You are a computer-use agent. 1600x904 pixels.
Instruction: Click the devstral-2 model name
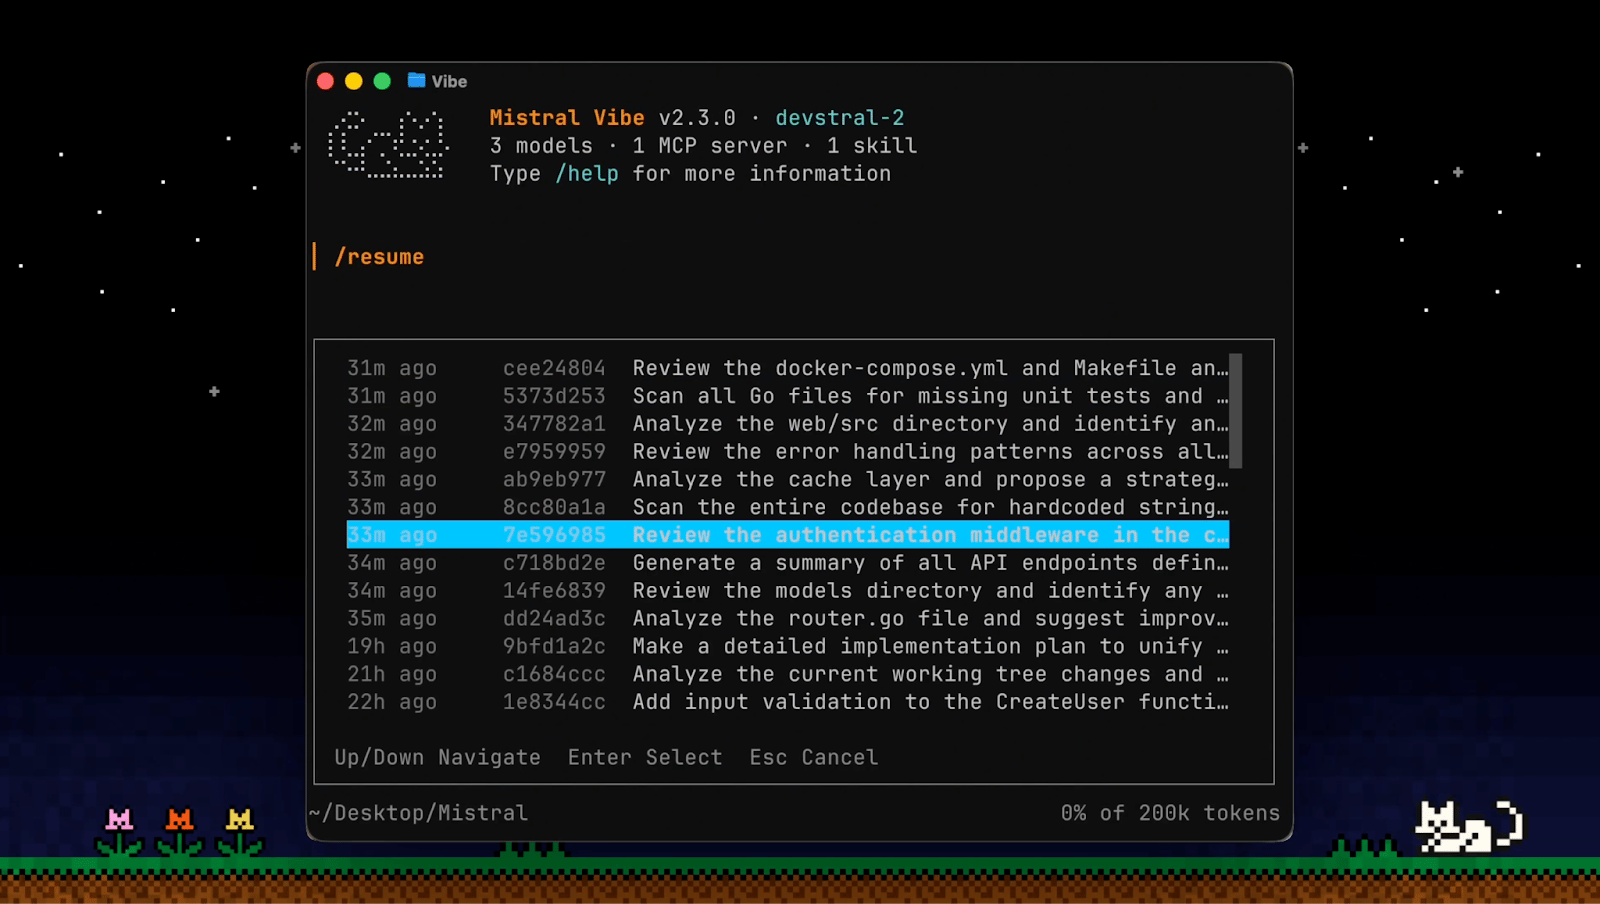tap(840, 118)
